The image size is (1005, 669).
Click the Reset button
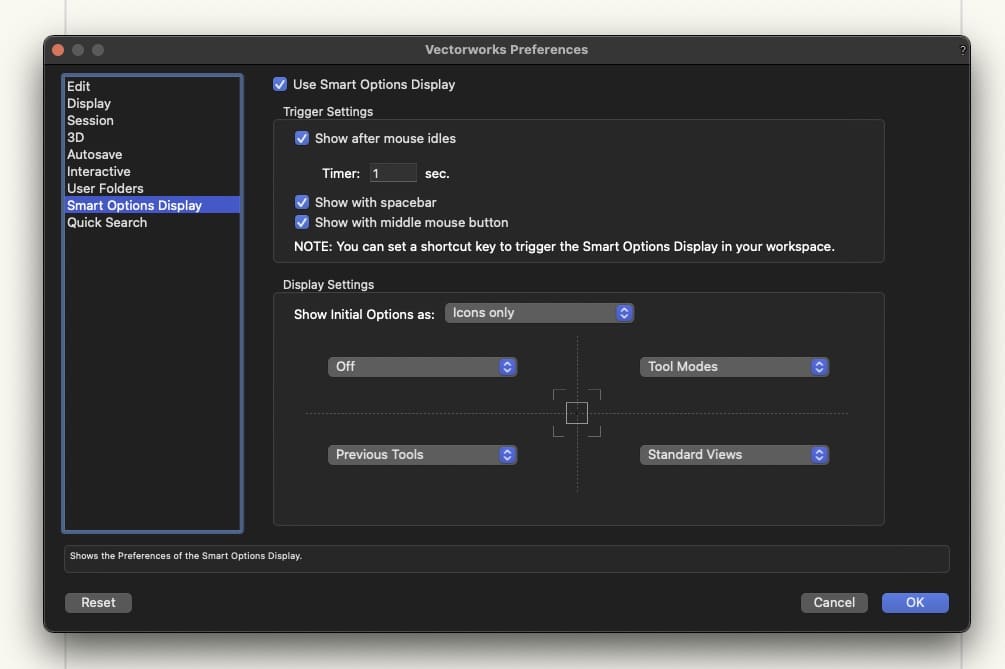pyautogui.click(x=98, y=602)
